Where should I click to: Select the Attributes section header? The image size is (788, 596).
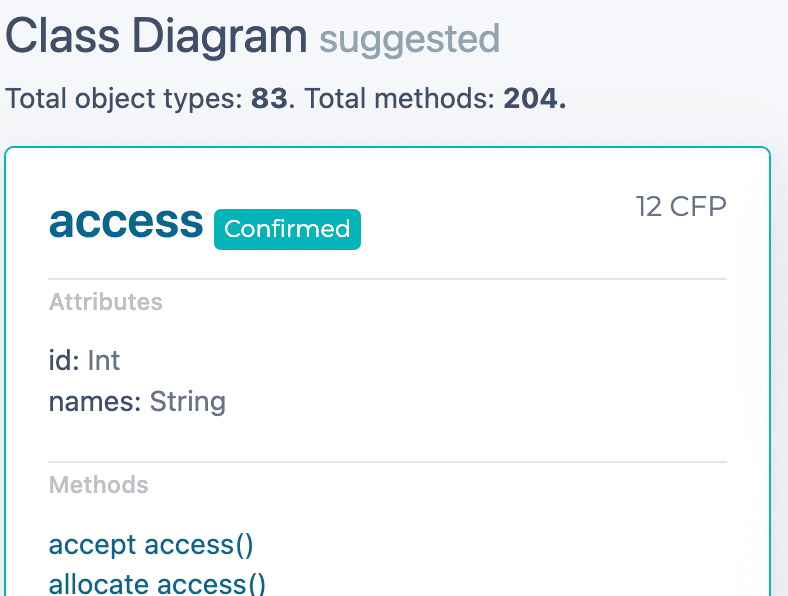106,302
